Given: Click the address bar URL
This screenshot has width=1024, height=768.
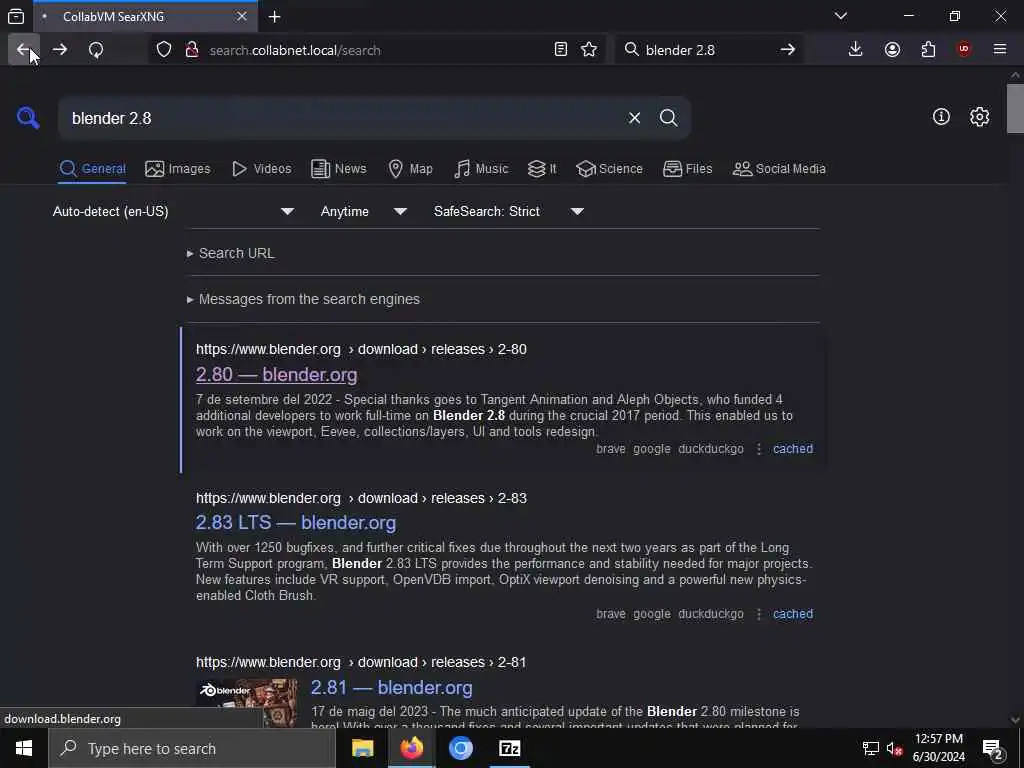Looking at the screenshot, I should pos(295,50).
